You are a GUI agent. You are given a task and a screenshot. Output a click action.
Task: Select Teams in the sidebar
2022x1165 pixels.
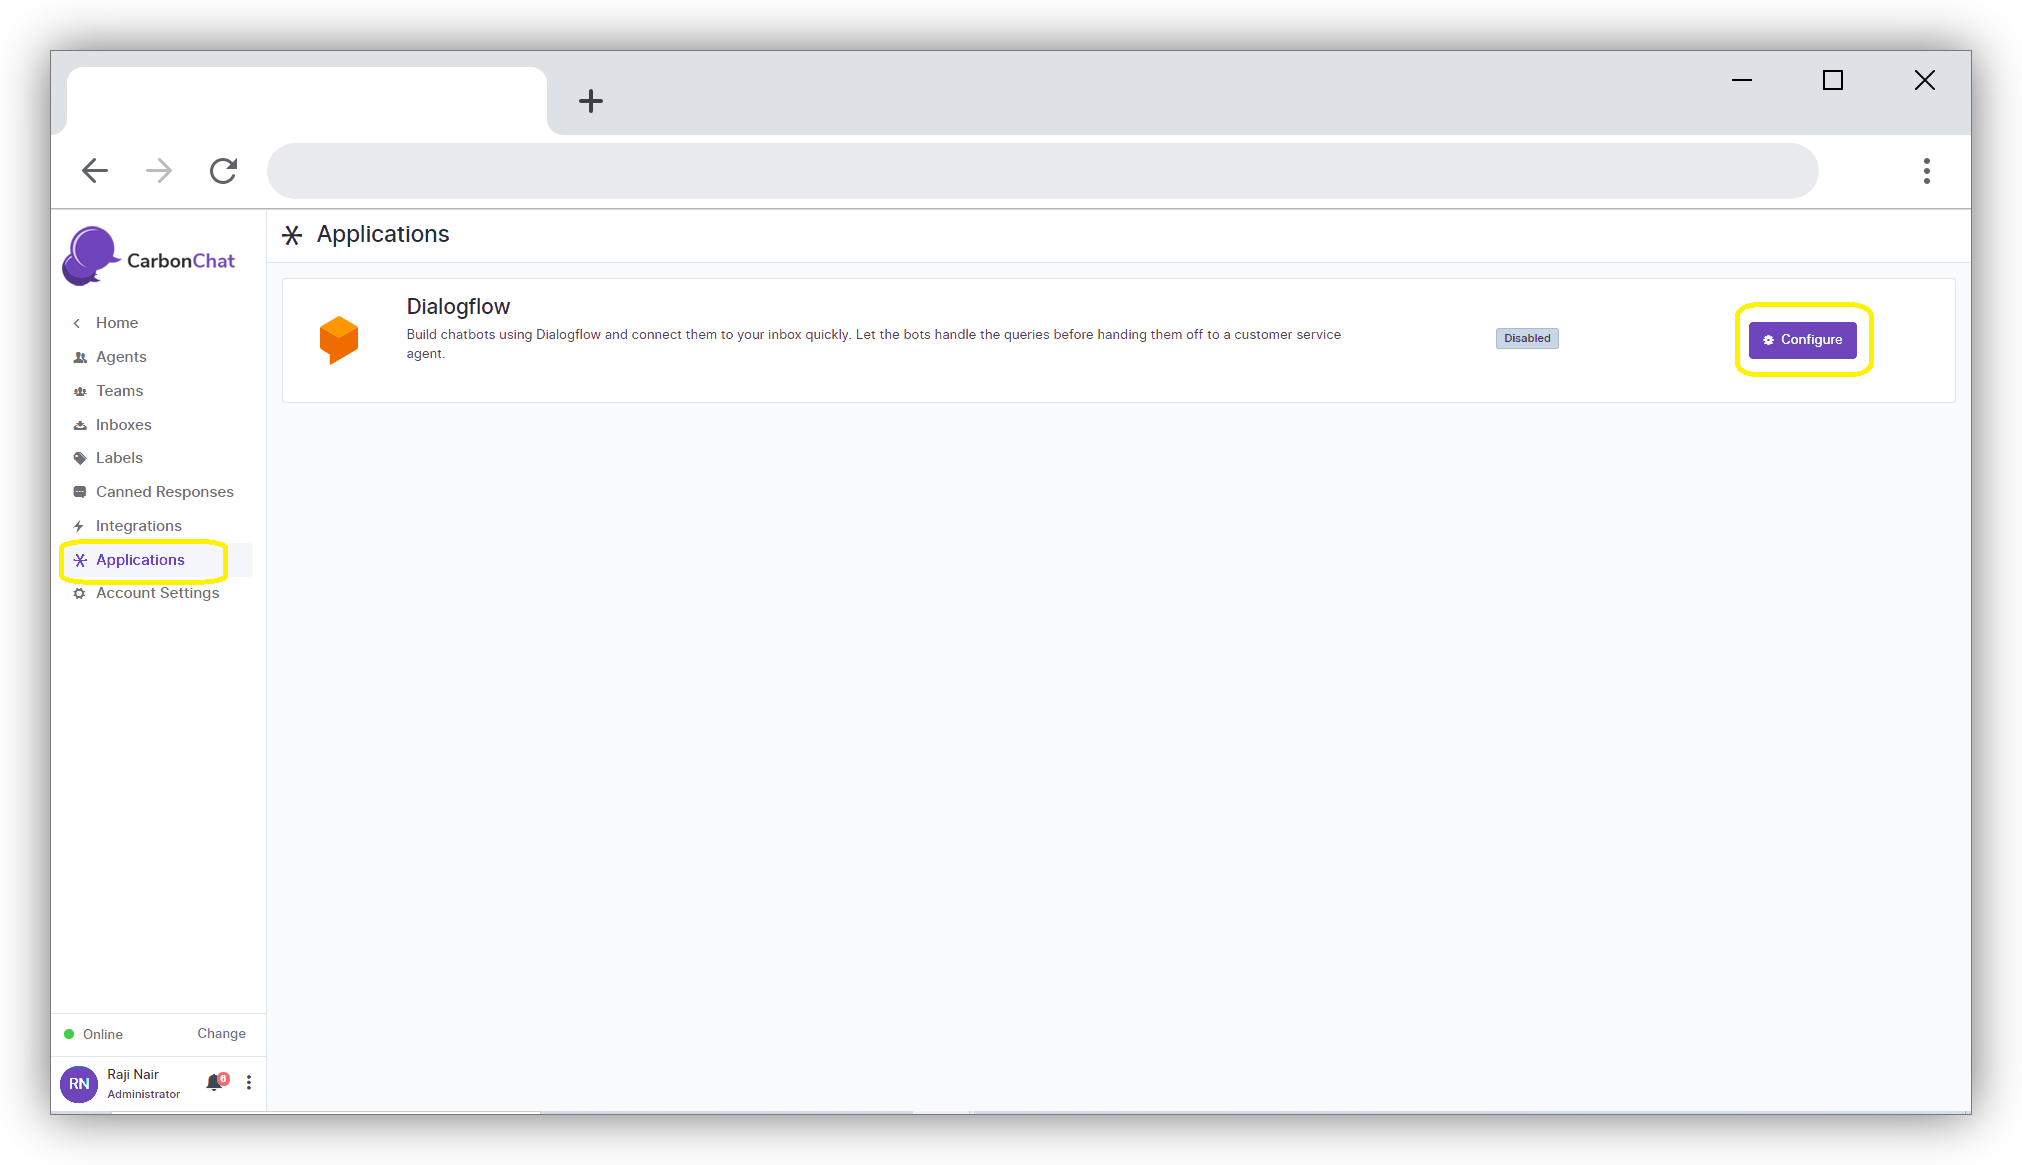click(119, 391)
